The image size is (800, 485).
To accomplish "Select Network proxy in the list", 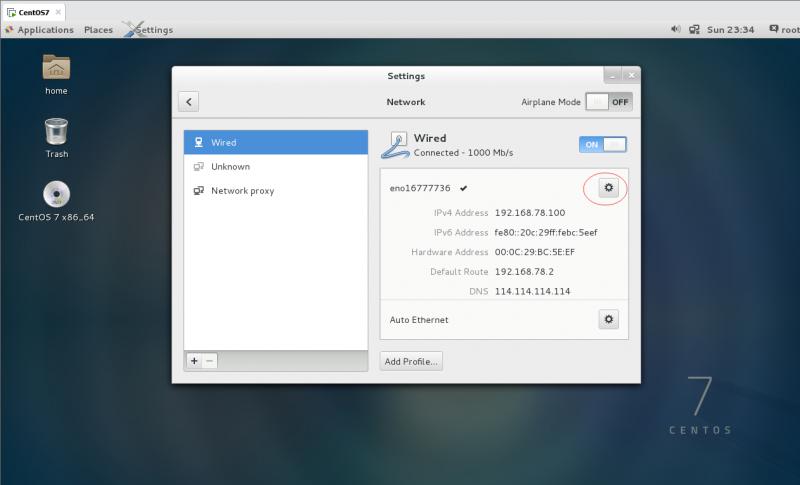I will click(x=276, y=190).
